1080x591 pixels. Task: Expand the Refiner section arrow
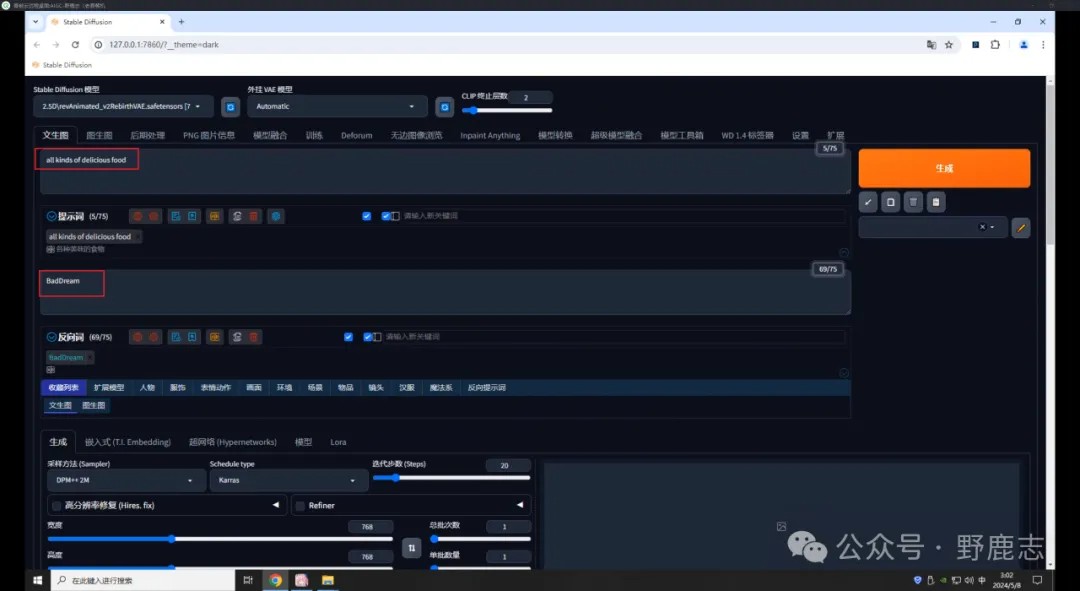[520, 505]
